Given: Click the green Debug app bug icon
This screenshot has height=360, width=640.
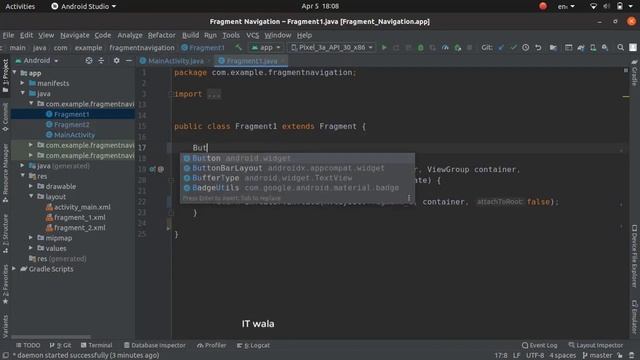Looking at the screenshot, I should [x=420, y=48].
